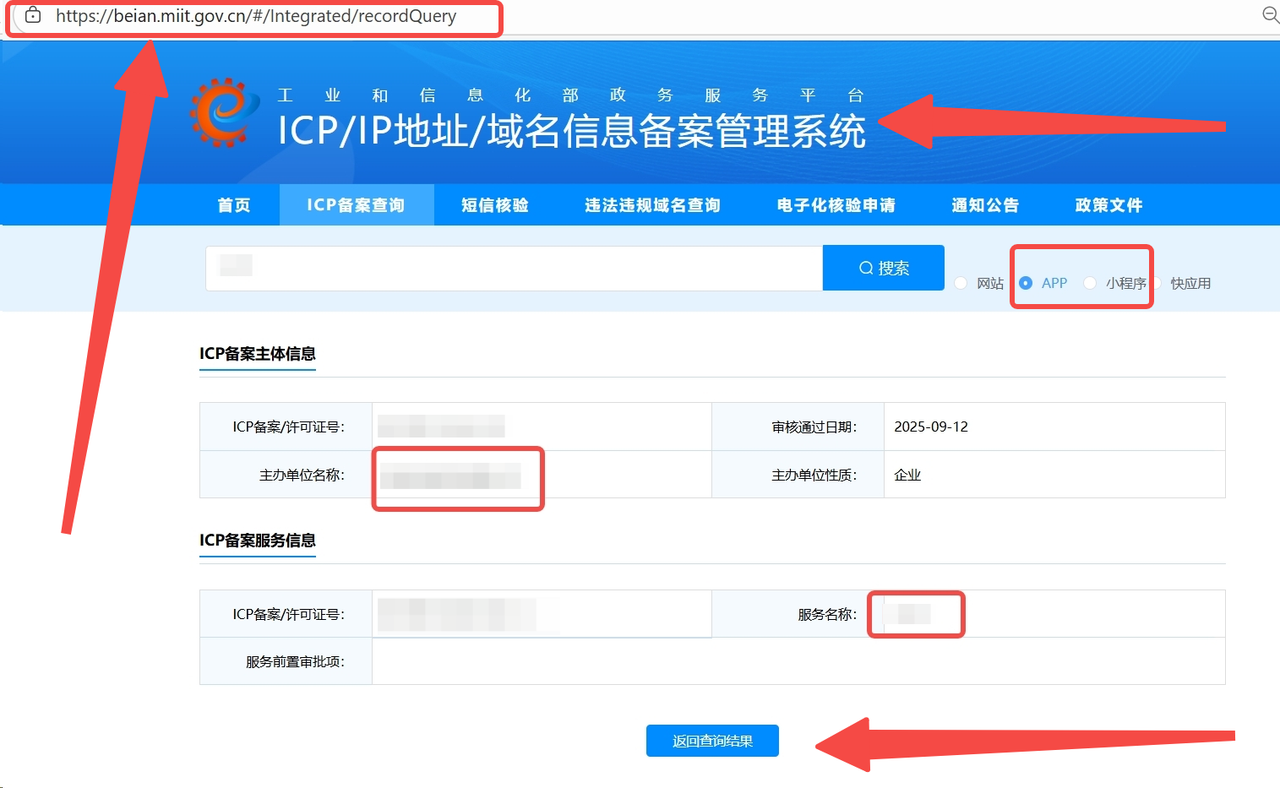This screenshot has width=1280, height=788.
Task: Go to the 首页 tab
Action: pyautogui.click(x=234, y=205)
